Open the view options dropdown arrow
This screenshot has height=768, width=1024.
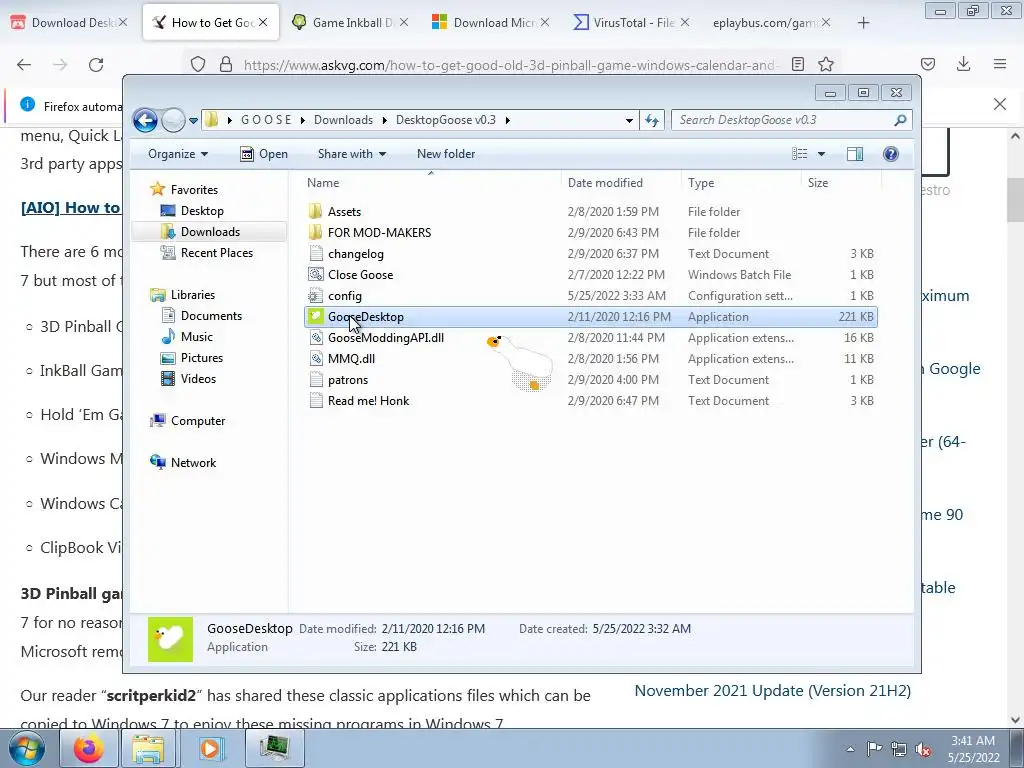[822, 154]
